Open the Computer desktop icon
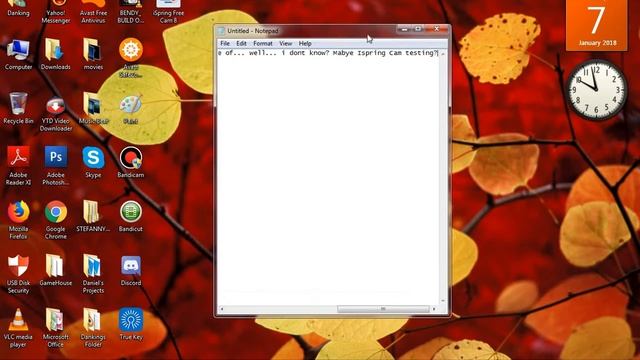 (x=18, y=55)
